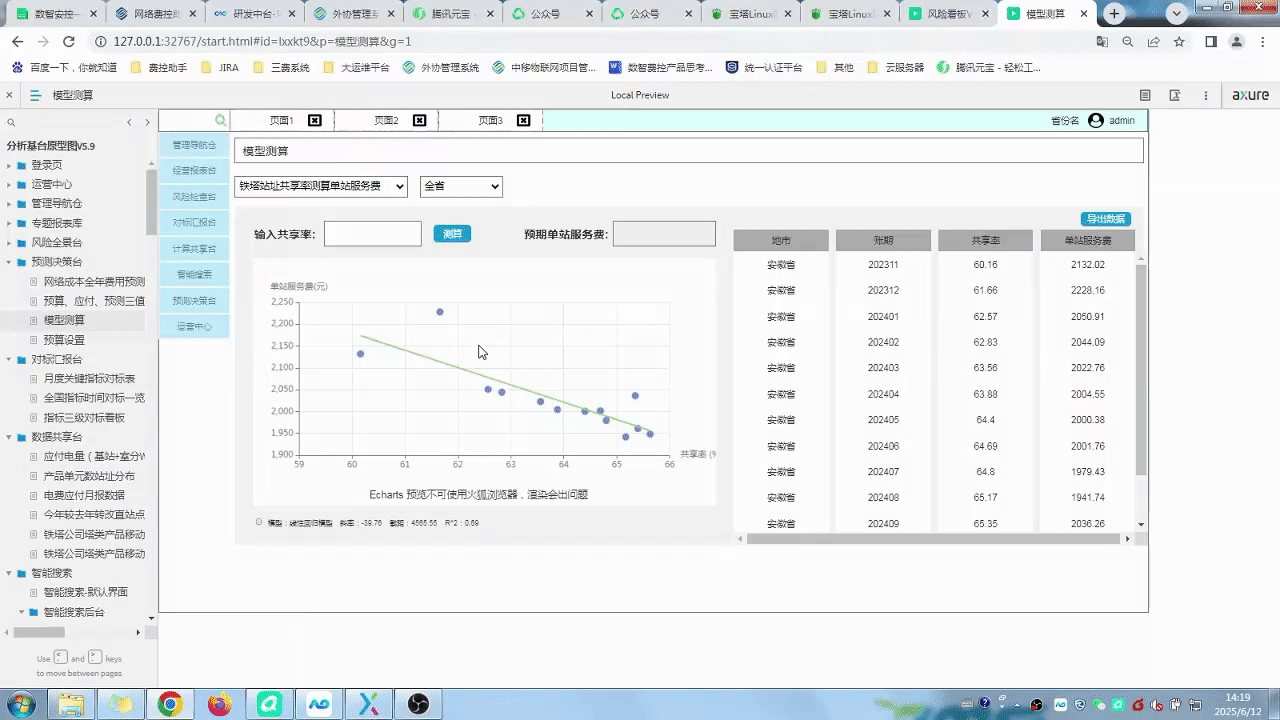Open OBS Studio from the taskbar
Screen dimensions: 1280x720
pos(418,704)
